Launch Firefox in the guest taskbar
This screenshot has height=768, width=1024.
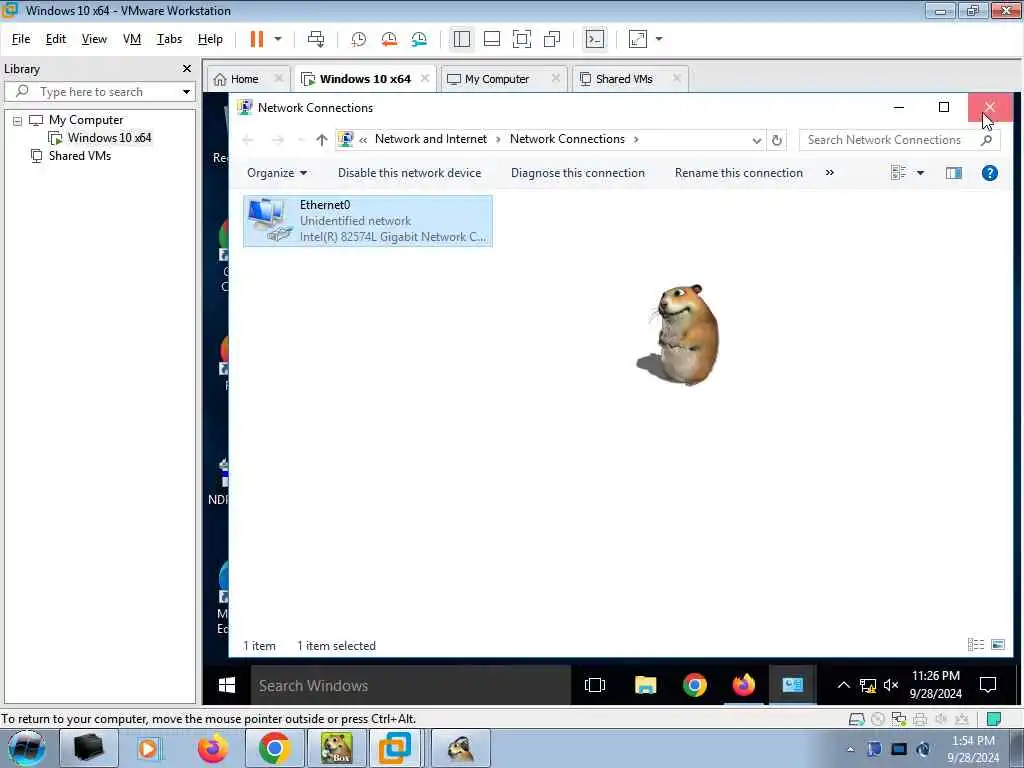point(744,685)
